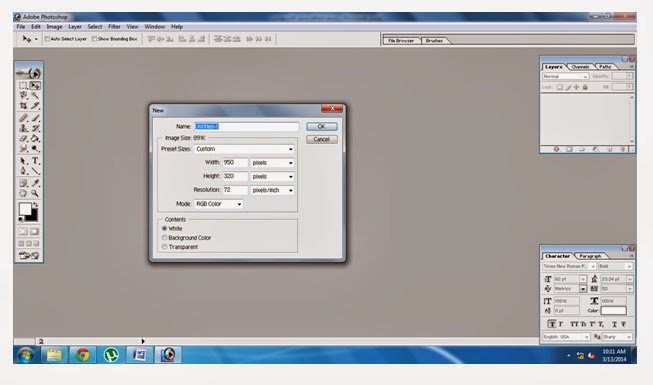Choose White contents radio button

164,228
